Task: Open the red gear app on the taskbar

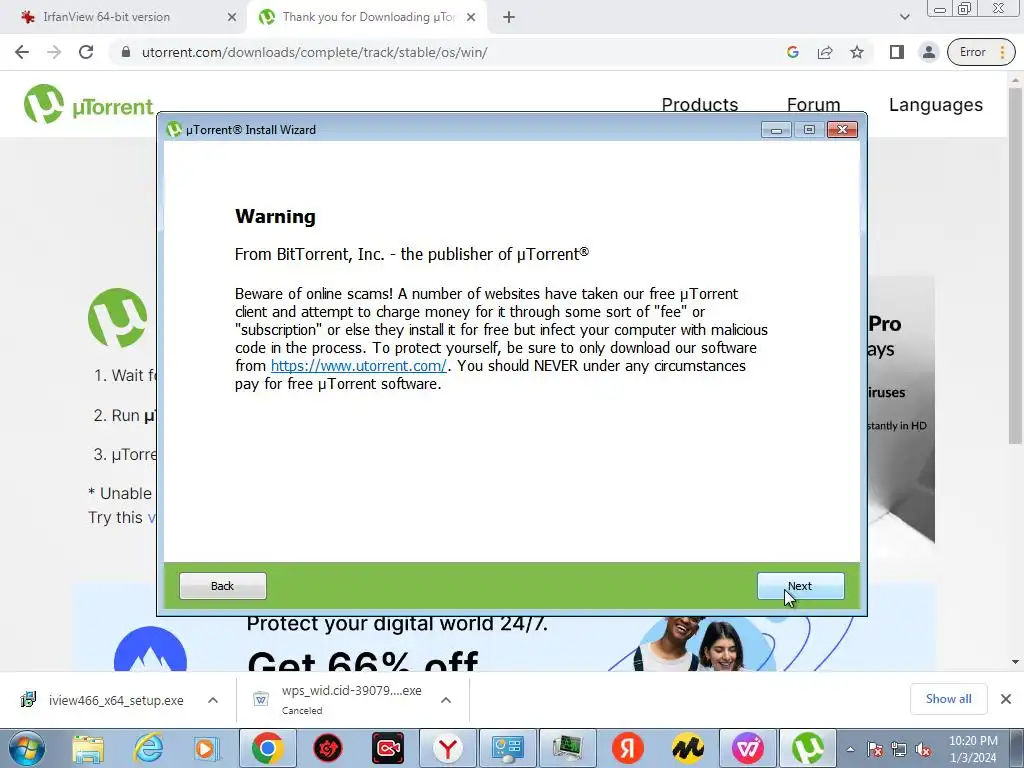Action: [x=328, y=748]
